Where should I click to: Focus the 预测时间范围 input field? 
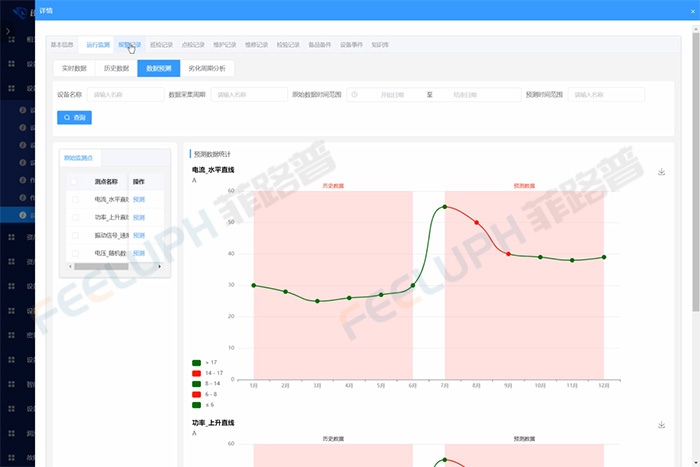(606, 95)
